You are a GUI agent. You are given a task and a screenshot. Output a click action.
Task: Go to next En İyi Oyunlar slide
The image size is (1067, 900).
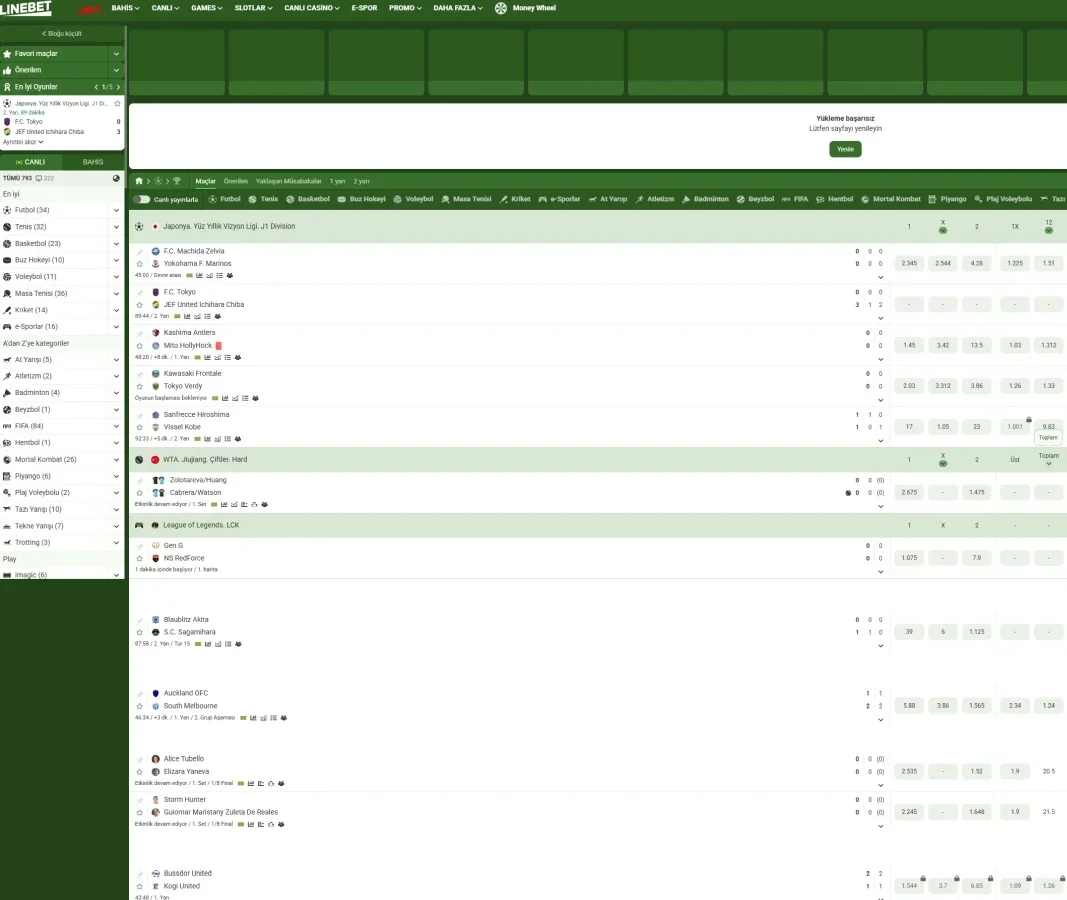pos(118,87)
